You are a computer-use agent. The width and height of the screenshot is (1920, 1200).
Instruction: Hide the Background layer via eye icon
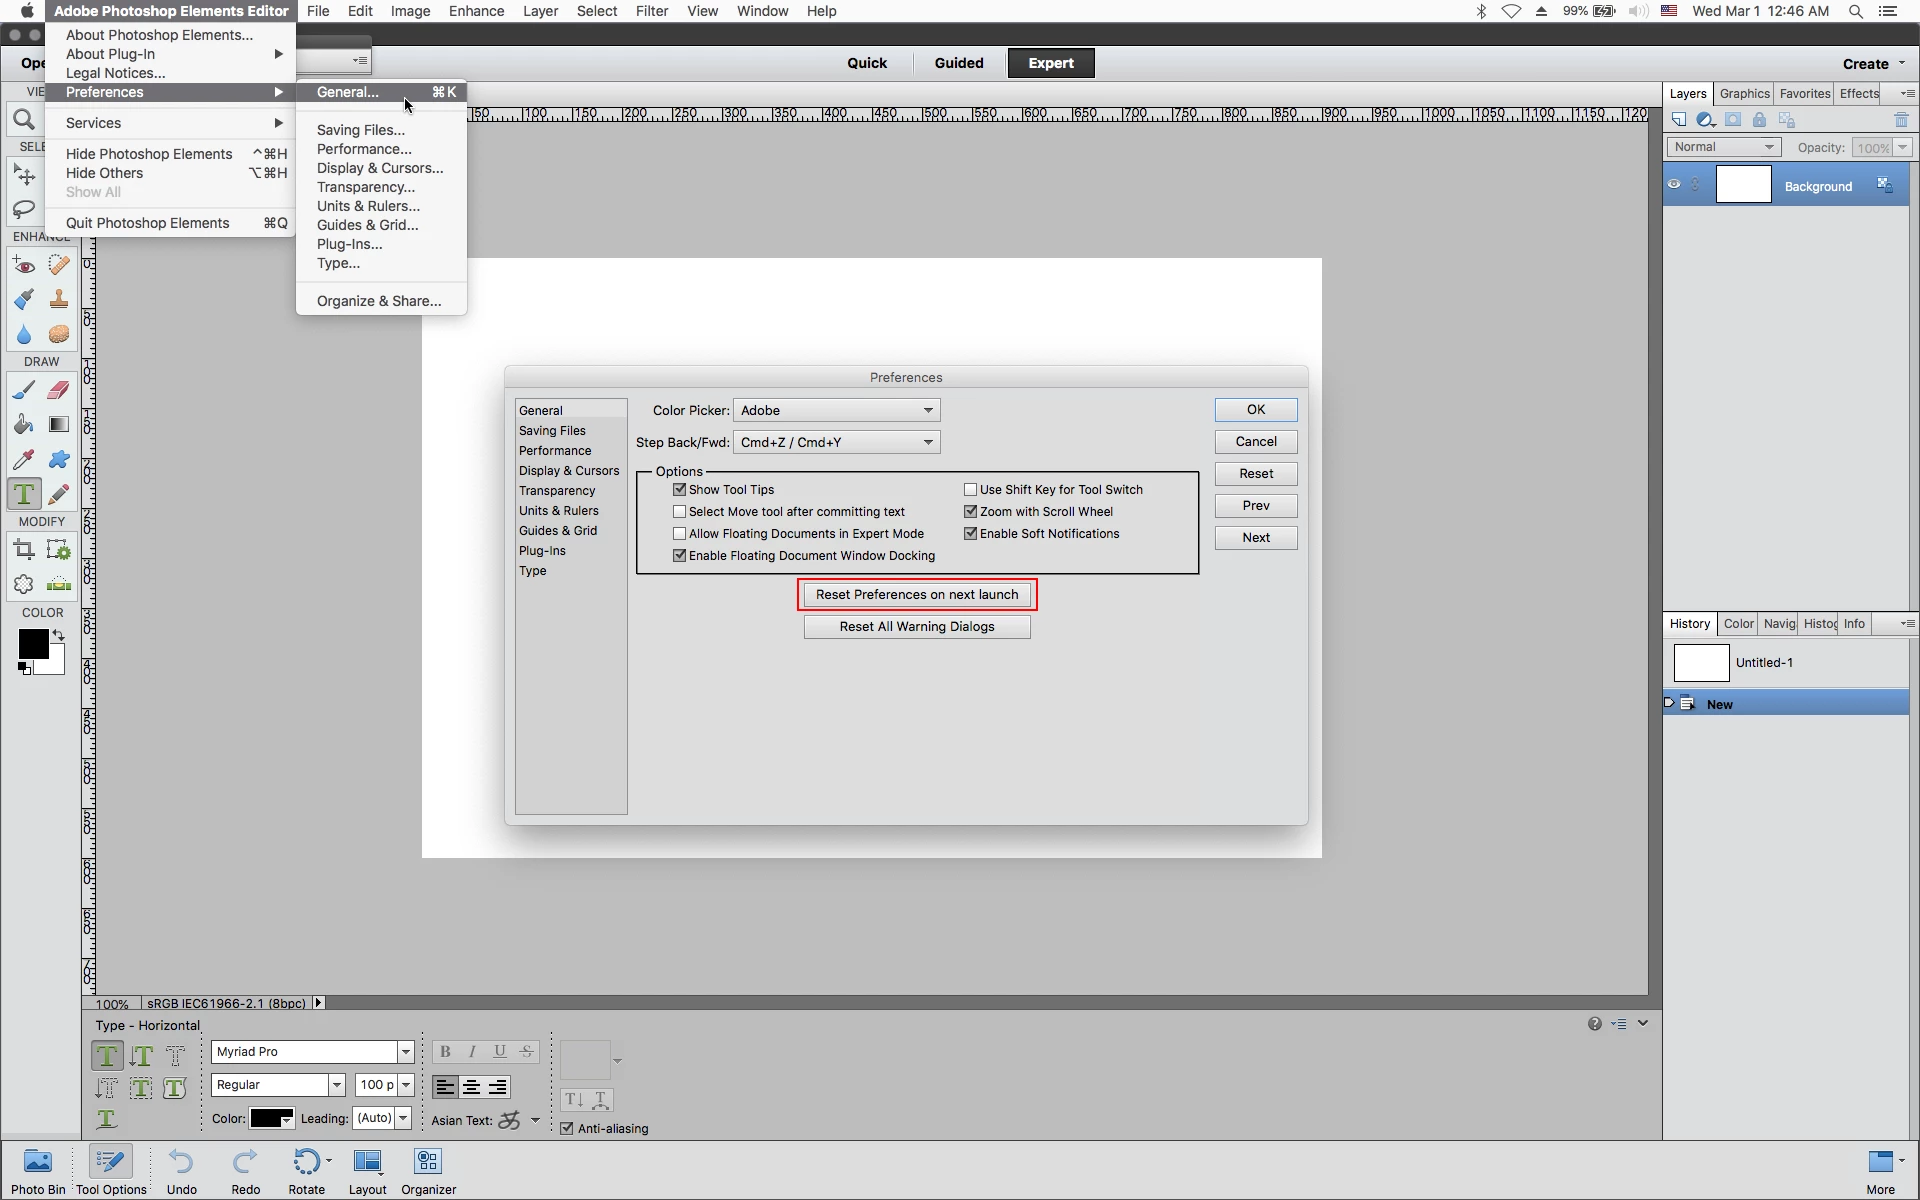(1674, 185)
